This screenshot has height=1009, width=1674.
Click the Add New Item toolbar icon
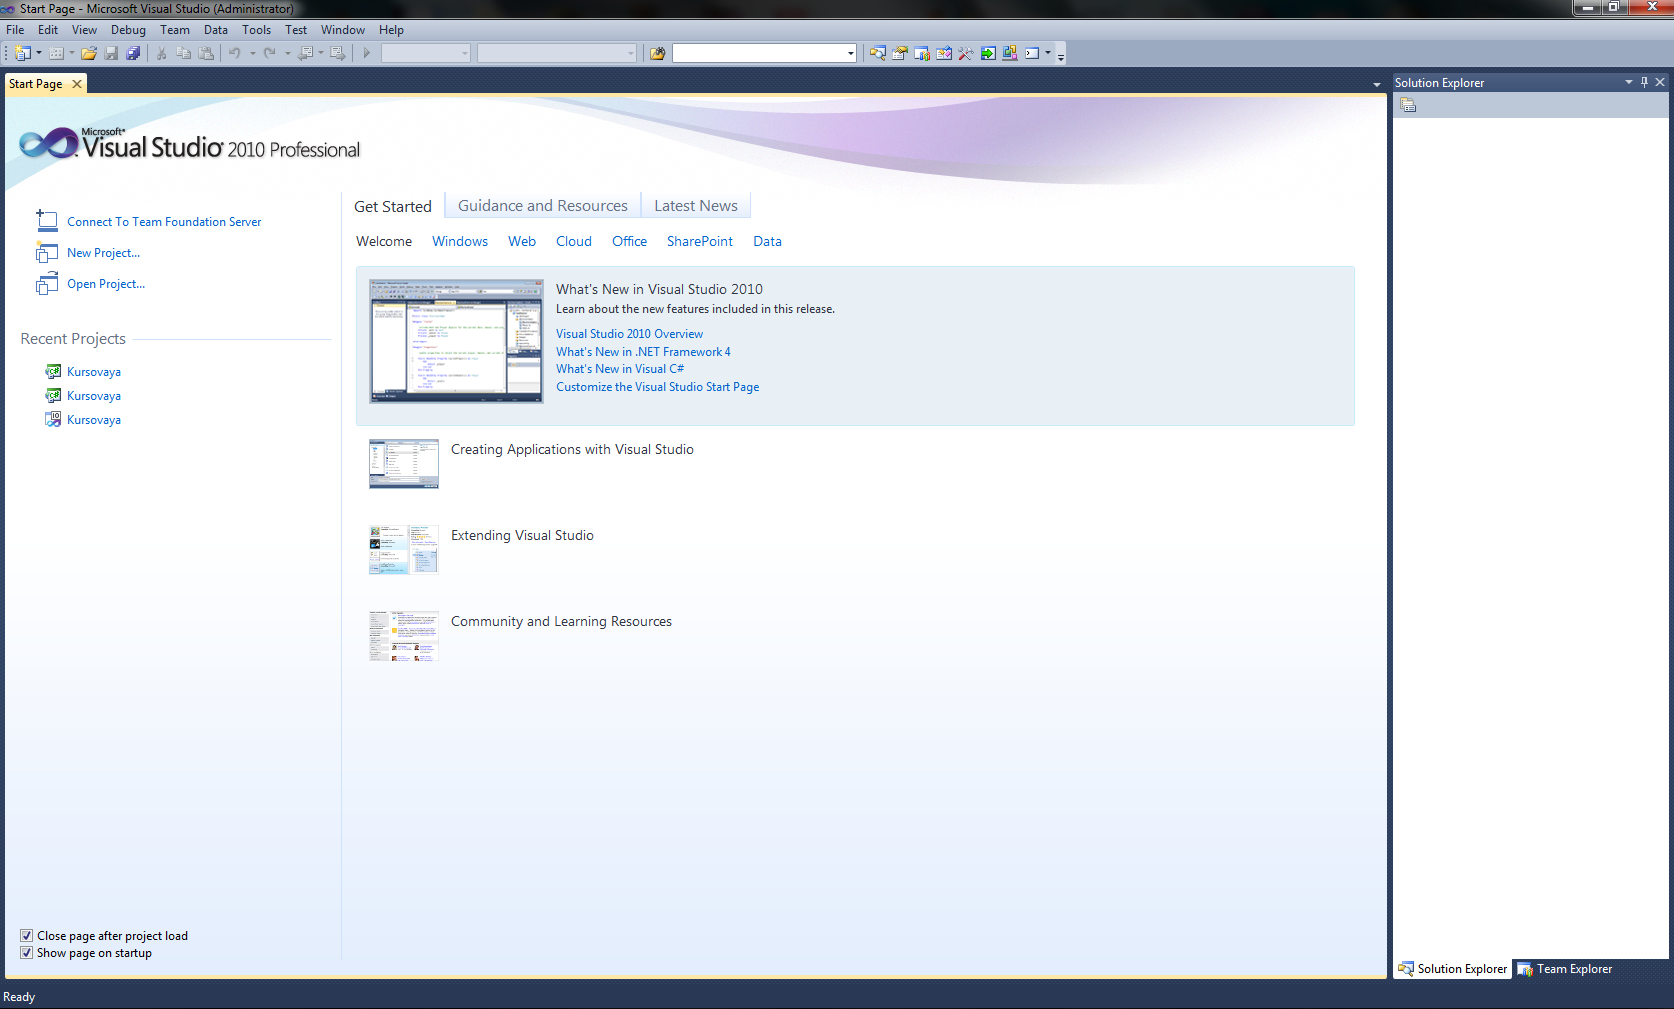point(56,53)
